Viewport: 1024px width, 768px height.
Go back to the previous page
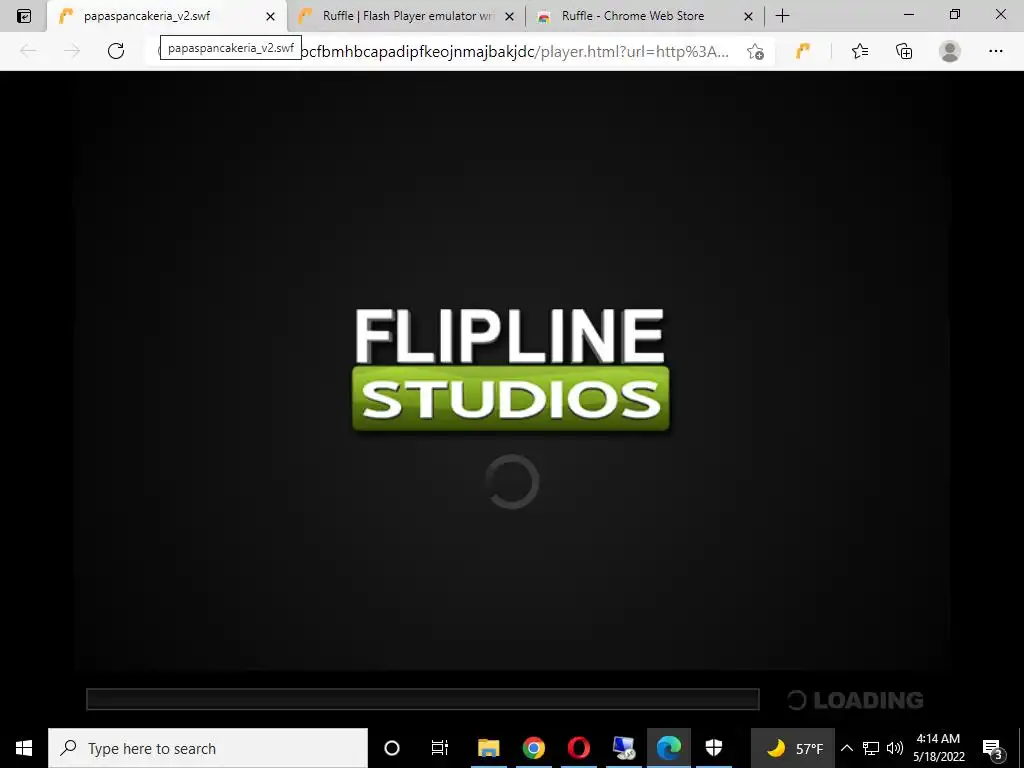[28, 51]
